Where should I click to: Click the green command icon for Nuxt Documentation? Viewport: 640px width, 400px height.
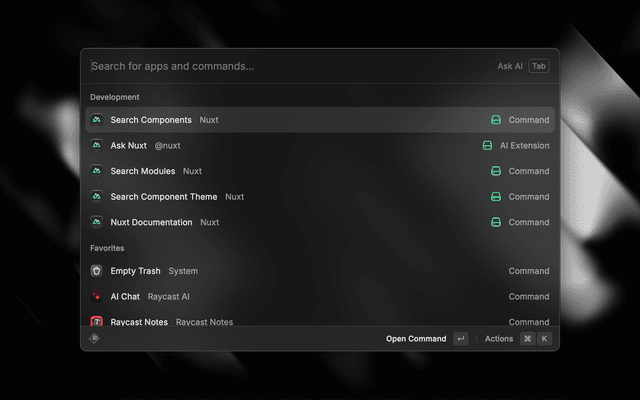coord(495,222)
